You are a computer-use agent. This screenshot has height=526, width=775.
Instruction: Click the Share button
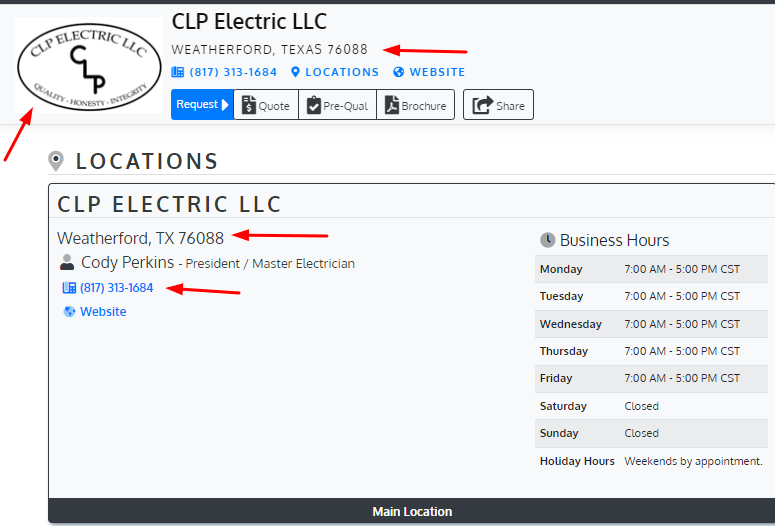tap(498, 104)
